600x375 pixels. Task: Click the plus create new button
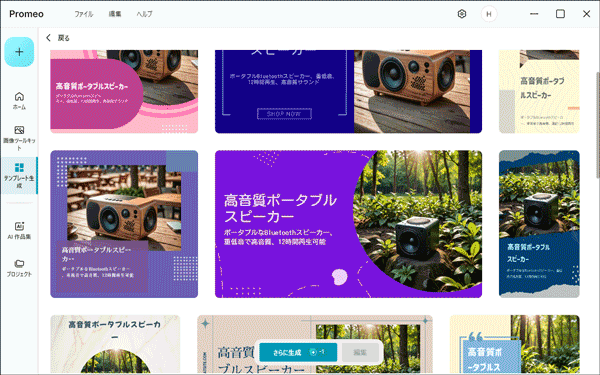[x=19, y=52]
